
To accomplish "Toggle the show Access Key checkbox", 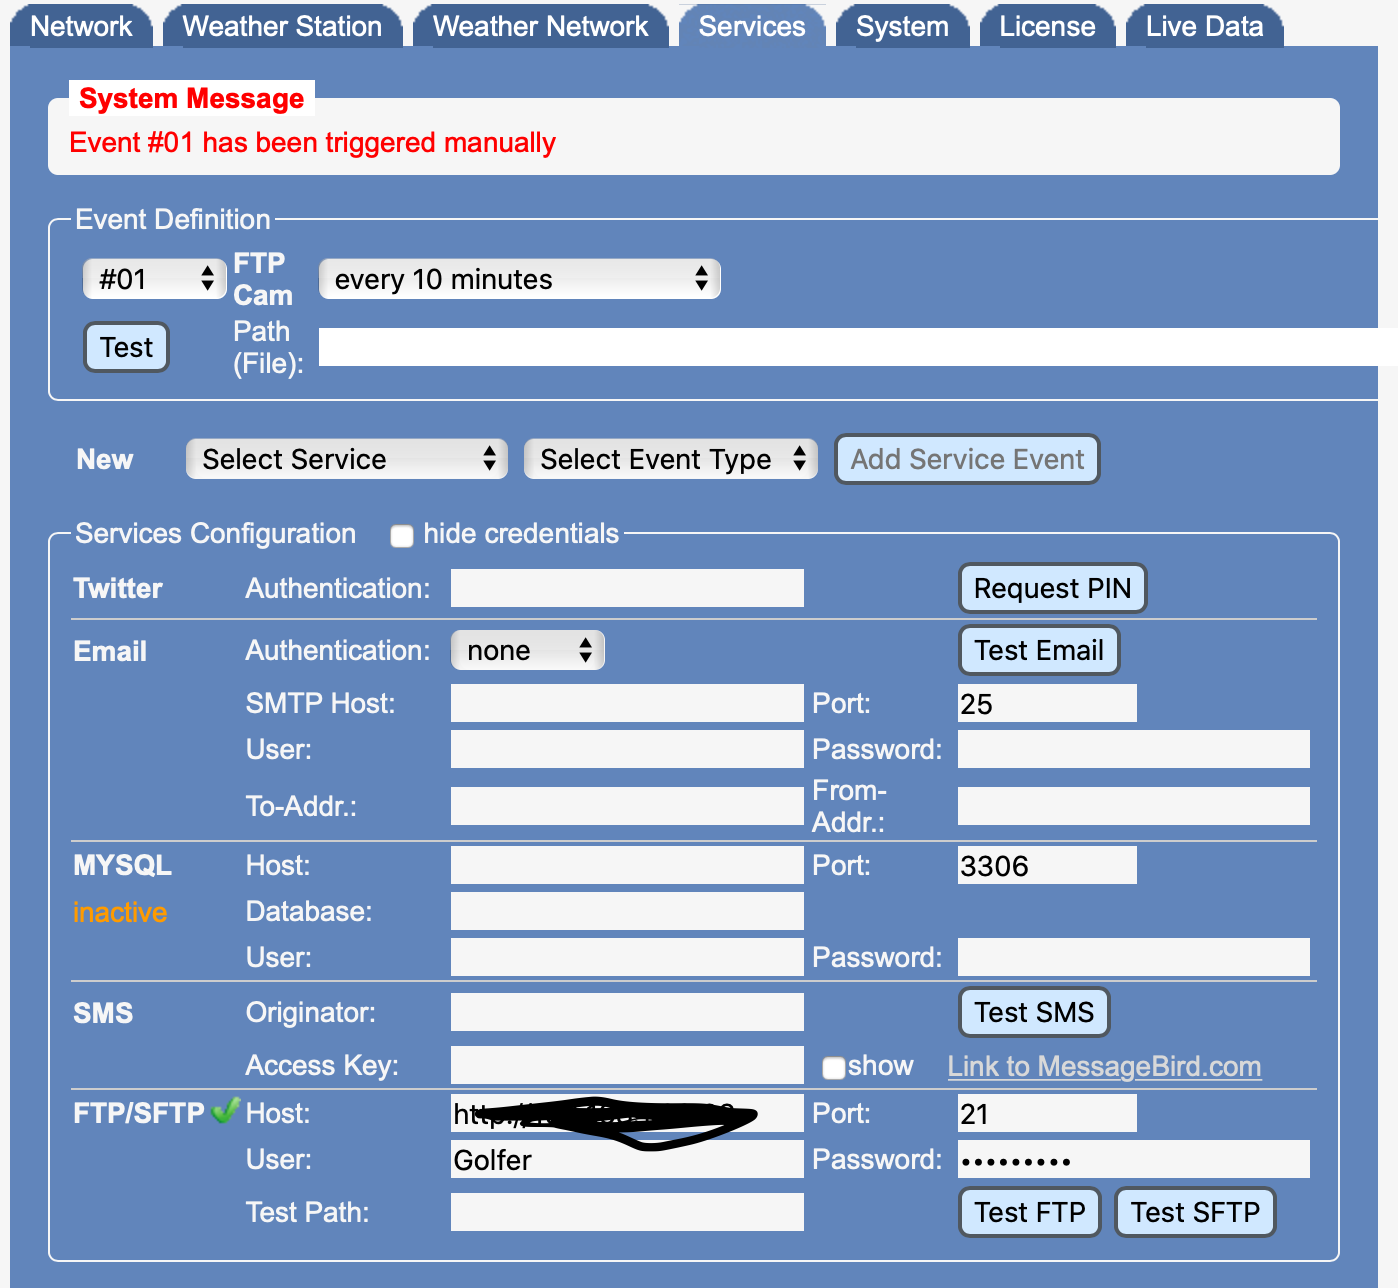I will tap(833, 1068).
